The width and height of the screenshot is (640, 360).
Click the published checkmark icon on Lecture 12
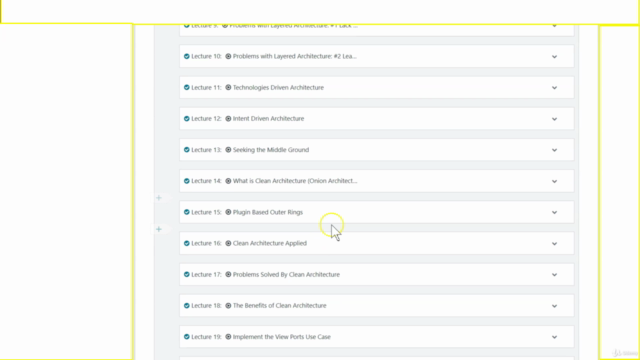click(187, 119)
